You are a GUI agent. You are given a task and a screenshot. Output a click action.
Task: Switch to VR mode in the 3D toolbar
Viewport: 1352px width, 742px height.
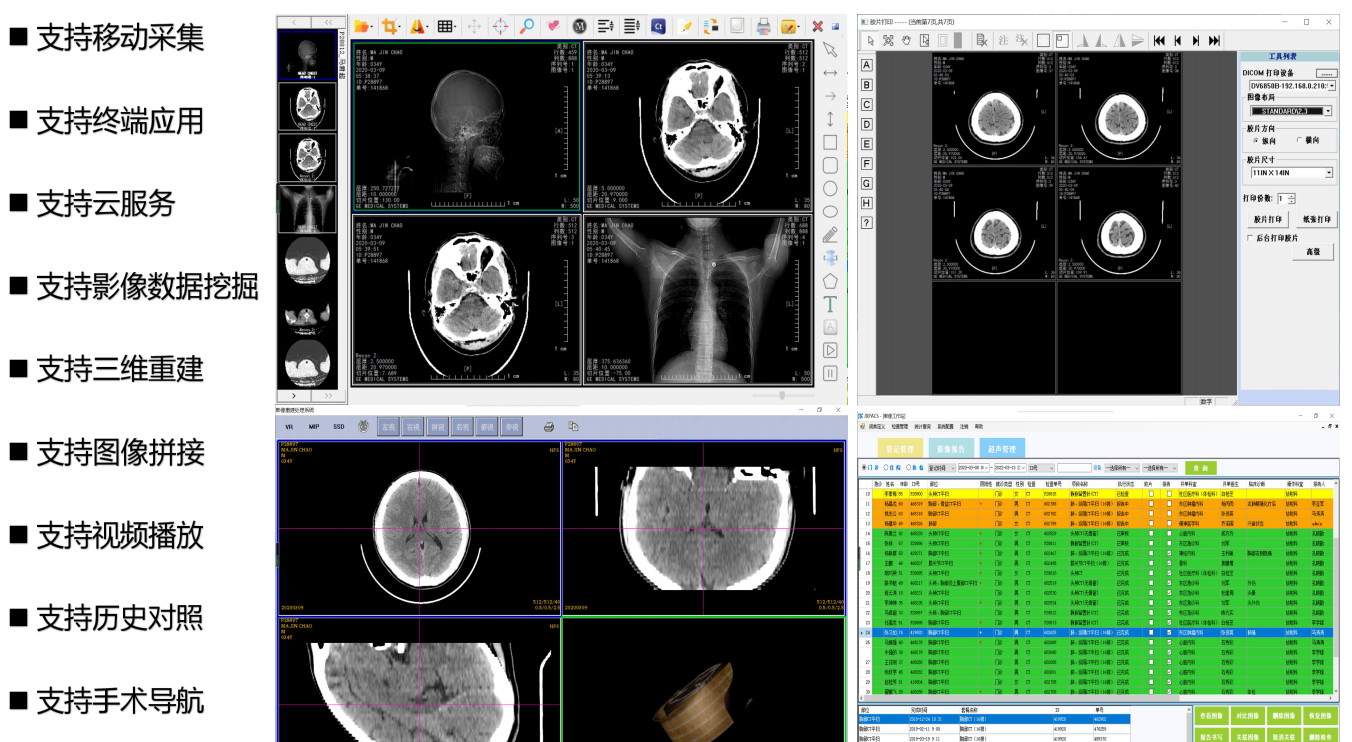(289, 427)
